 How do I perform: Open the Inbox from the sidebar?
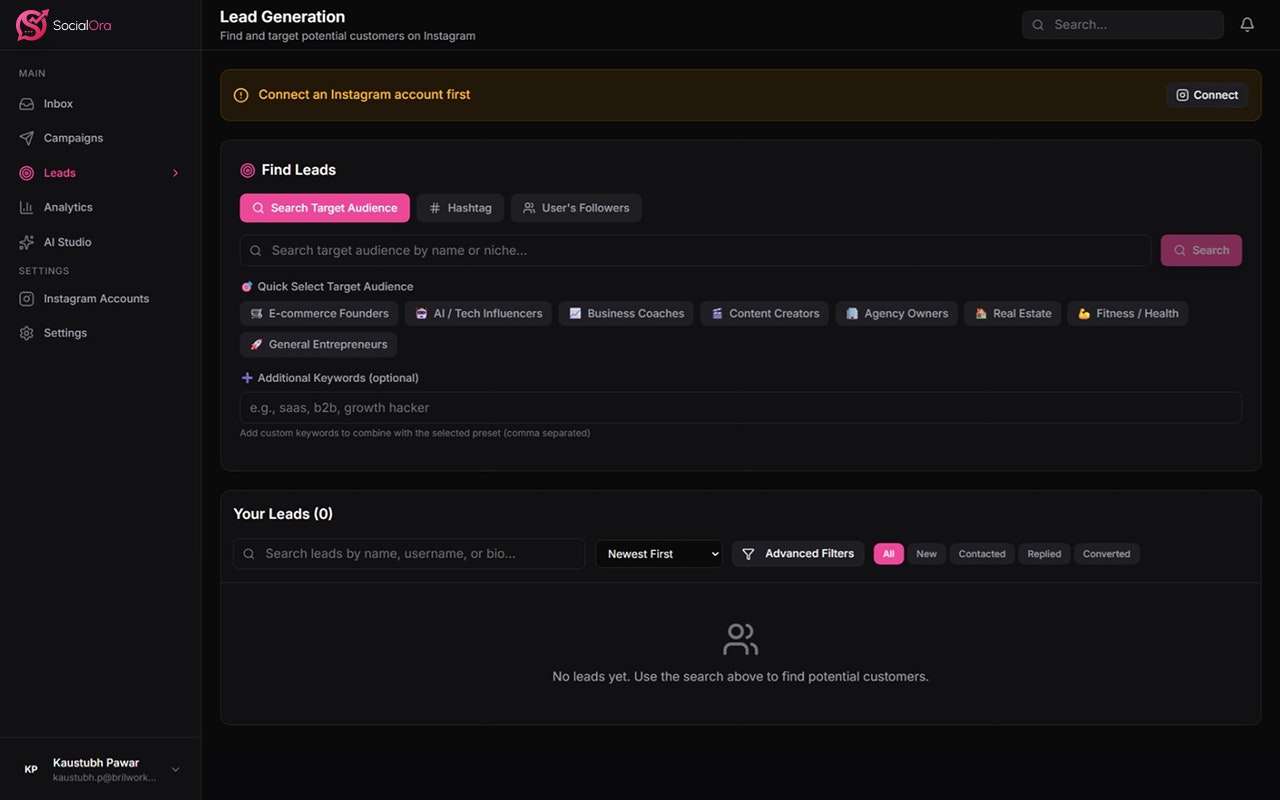coord(57,103)
